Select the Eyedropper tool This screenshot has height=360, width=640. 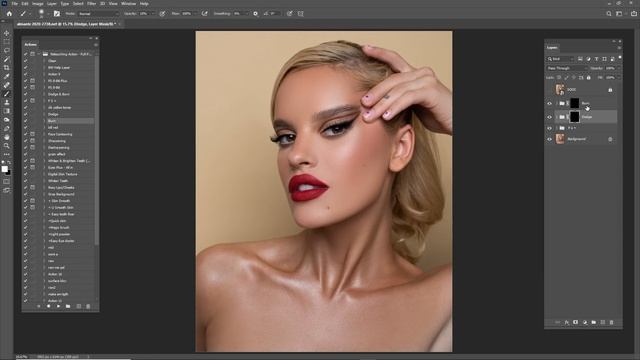7,76
